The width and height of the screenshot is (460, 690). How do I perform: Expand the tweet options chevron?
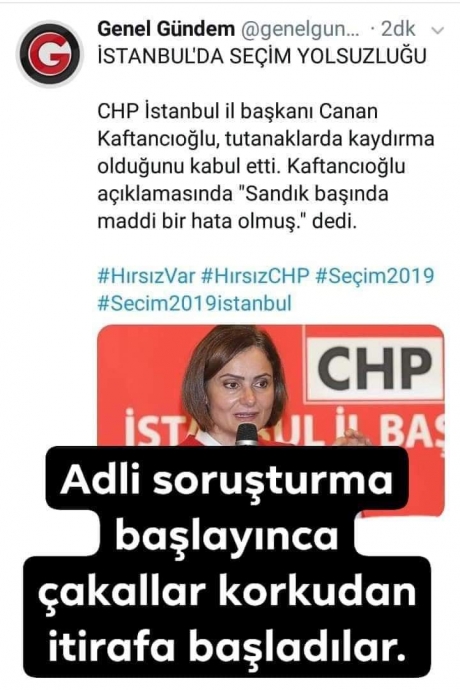click(438, 31)
